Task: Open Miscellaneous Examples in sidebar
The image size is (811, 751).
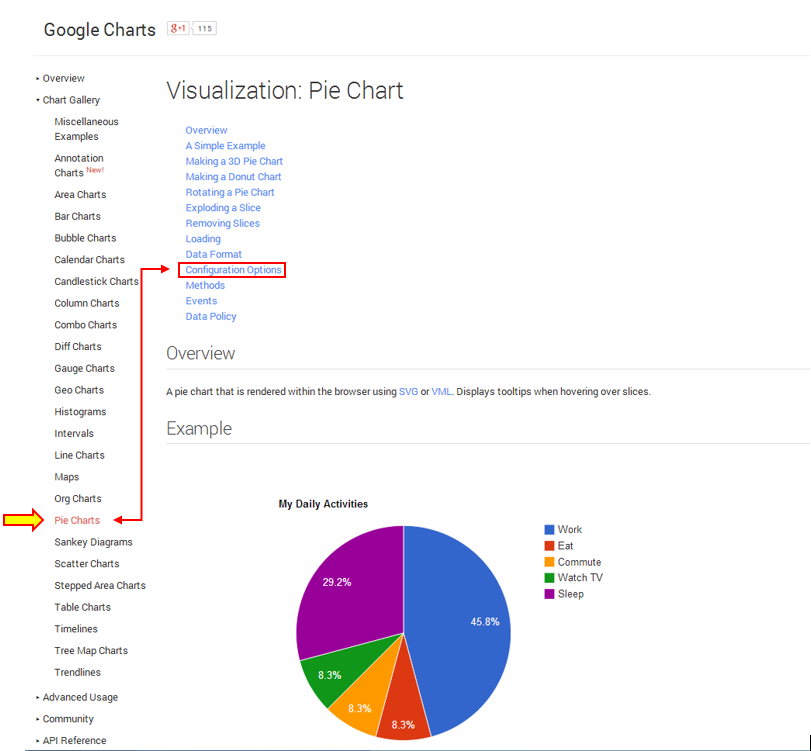Action: click(86, 129)
